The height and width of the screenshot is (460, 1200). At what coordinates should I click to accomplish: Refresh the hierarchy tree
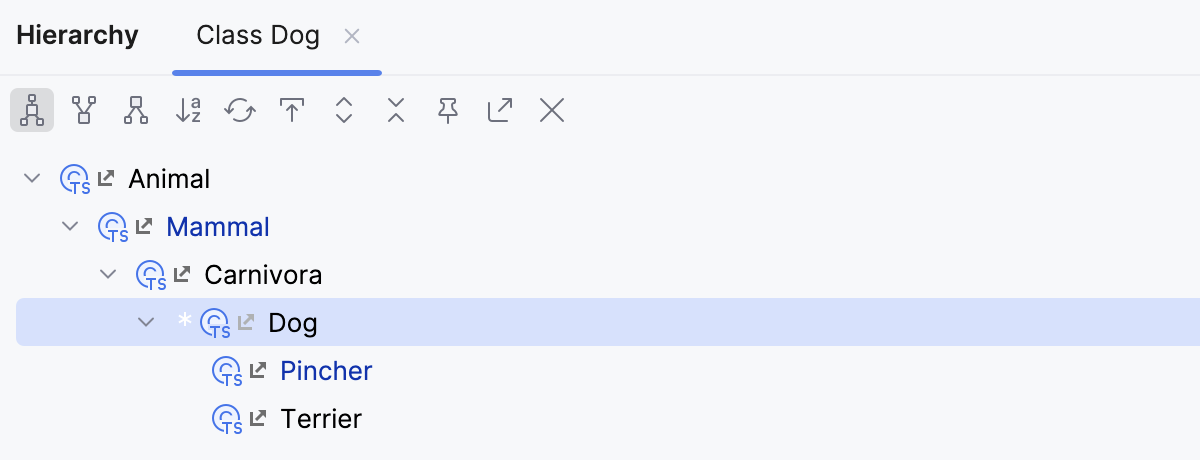point(240,110)
